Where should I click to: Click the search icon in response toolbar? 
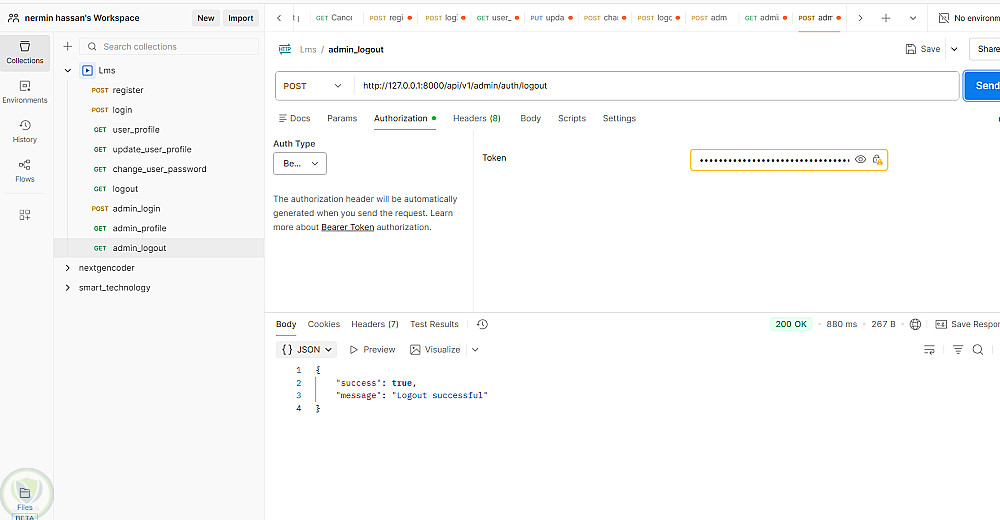tap(978, 349)
